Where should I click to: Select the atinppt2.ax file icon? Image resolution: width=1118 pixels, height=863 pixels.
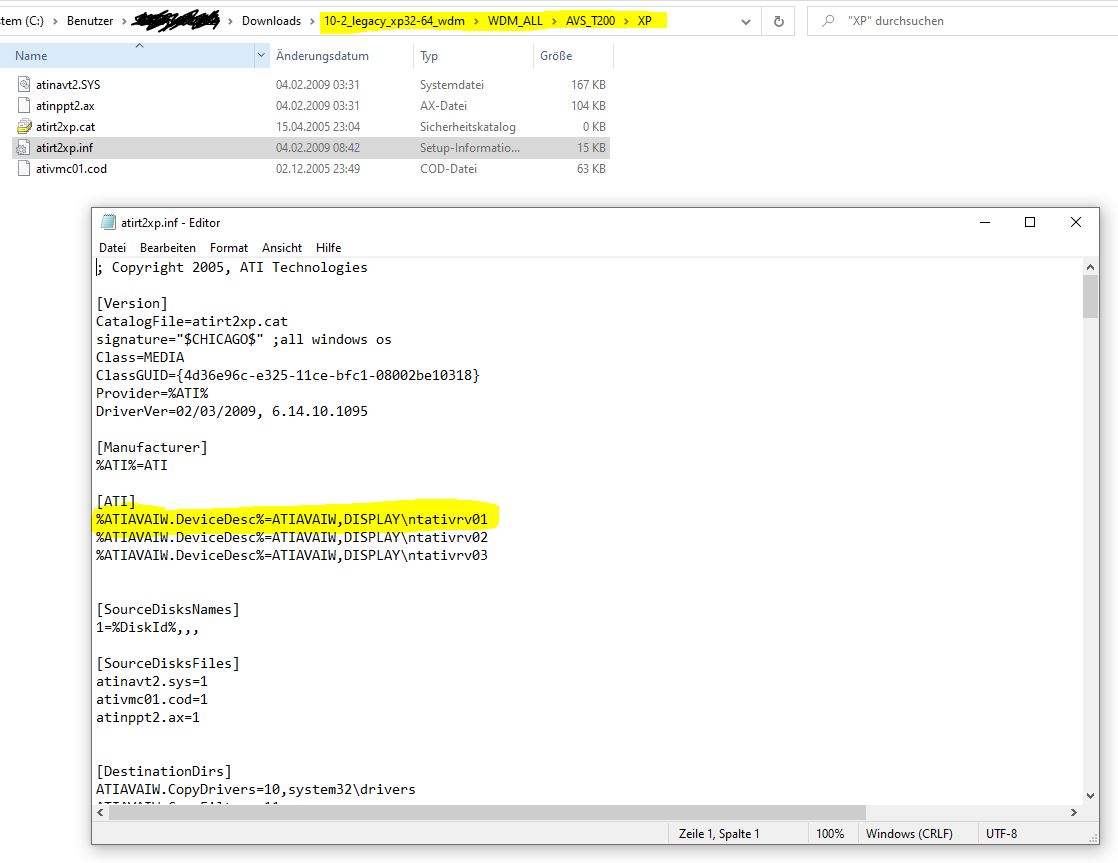click(x=24, y=106)
